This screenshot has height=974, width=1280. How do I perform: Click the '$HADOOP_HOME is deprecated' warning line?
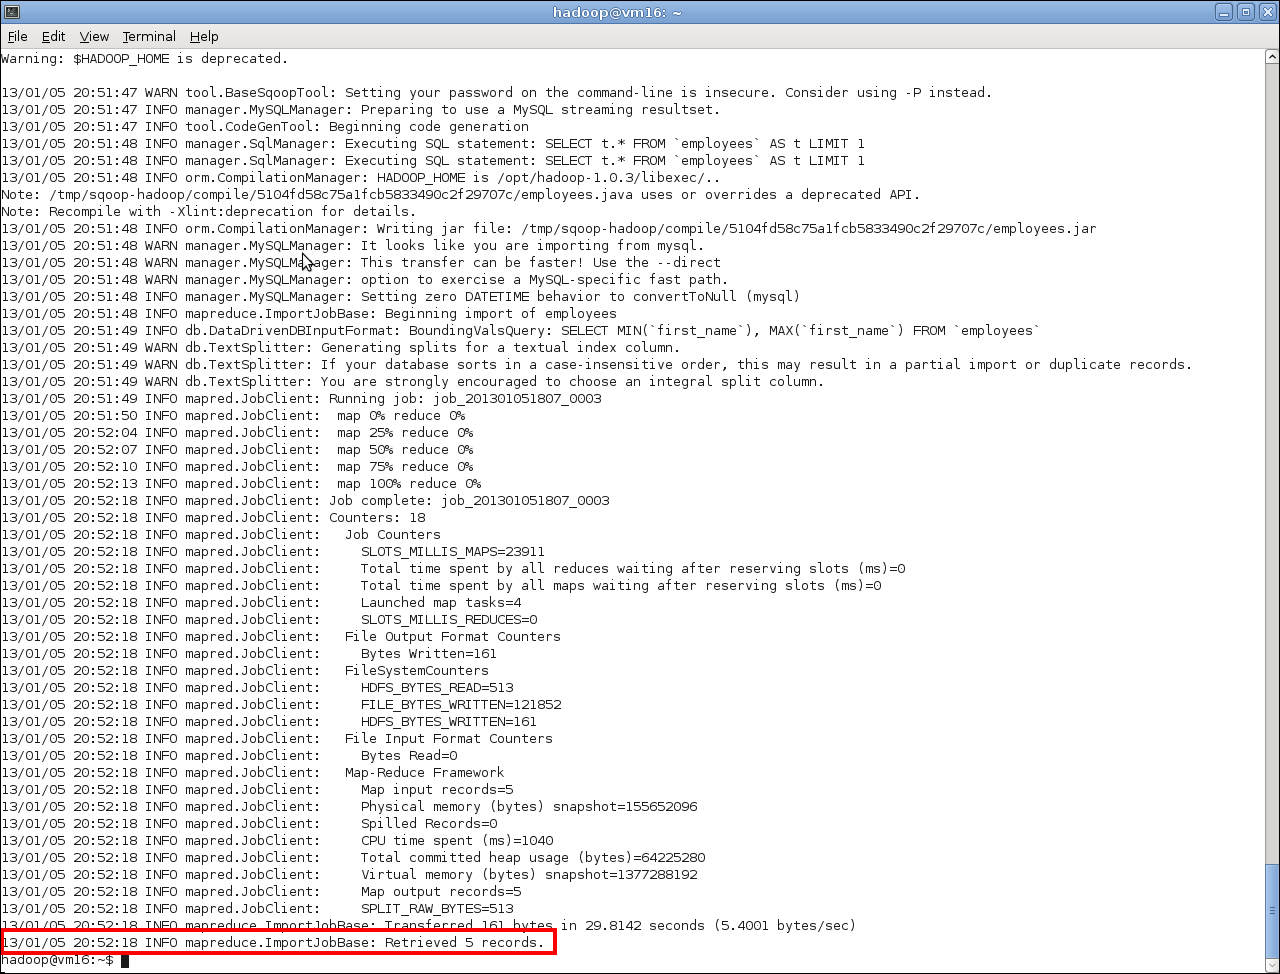[x=144, y=59]
